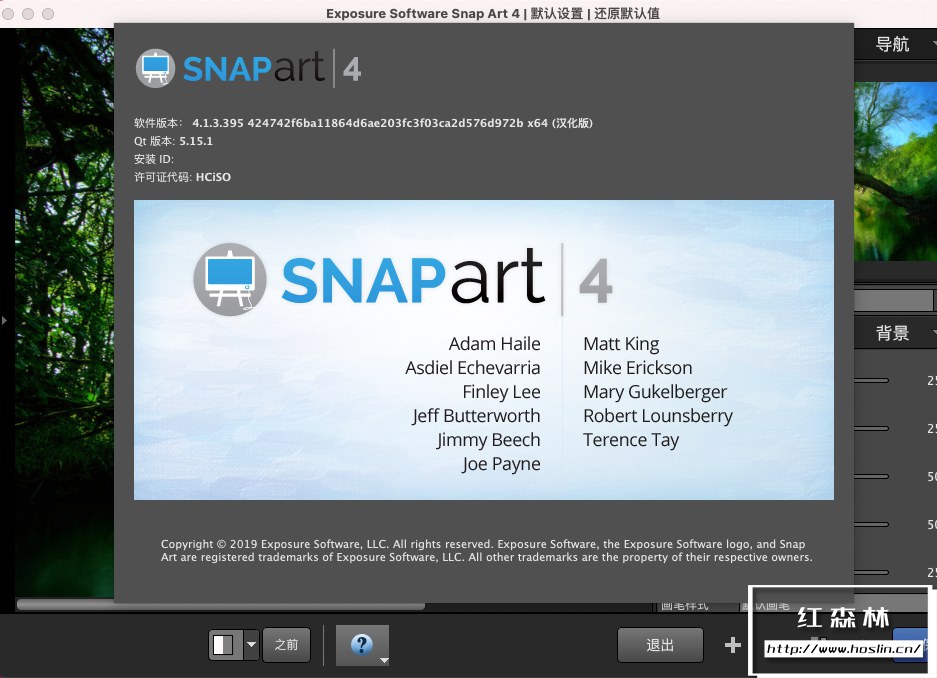This screenshot has height=678, width=937.
Task: Click the large number 4 in splash banner
Action: coord(596,281)
